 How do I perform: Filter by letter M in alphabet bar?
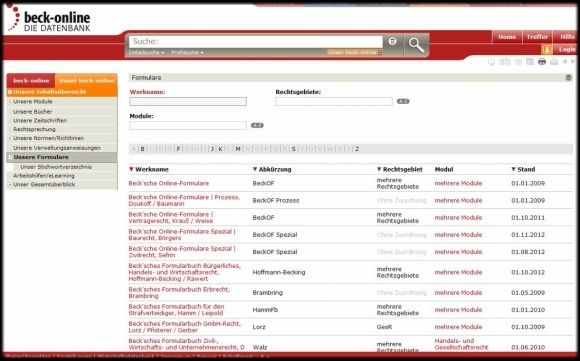pos(238,149)
